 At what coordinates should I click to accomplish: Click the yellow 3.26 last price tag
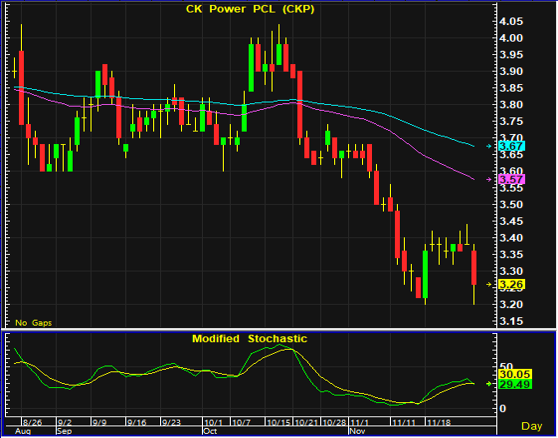pyautogui.click(x=512, y=284)
